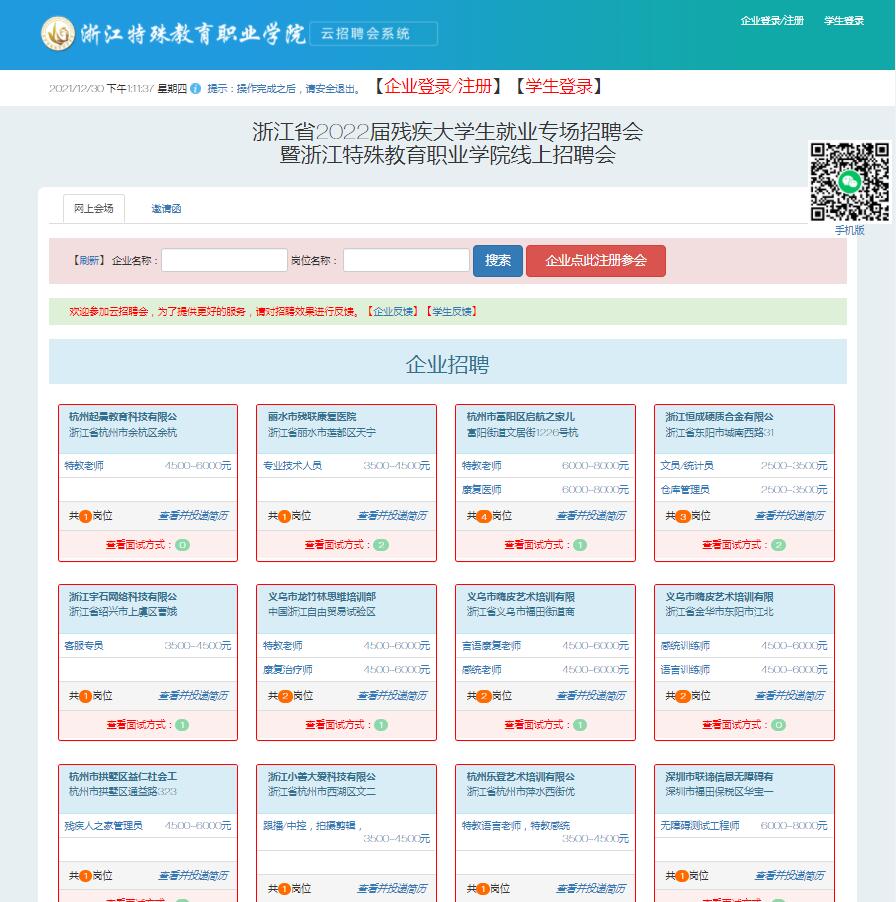896x902 pixels.
Task: Click 查看并投递简历 in 杭州起晨教育科技 card
Action: tap(193, 515)
